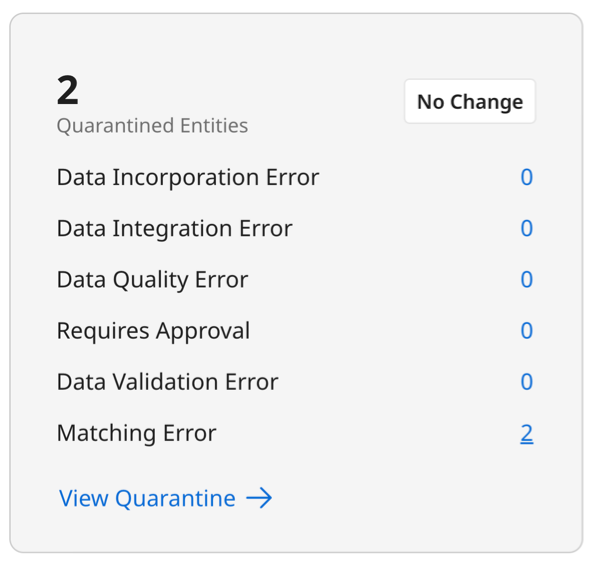Click the No Change status button
The image size is (600, 566).
coord(469,102)
